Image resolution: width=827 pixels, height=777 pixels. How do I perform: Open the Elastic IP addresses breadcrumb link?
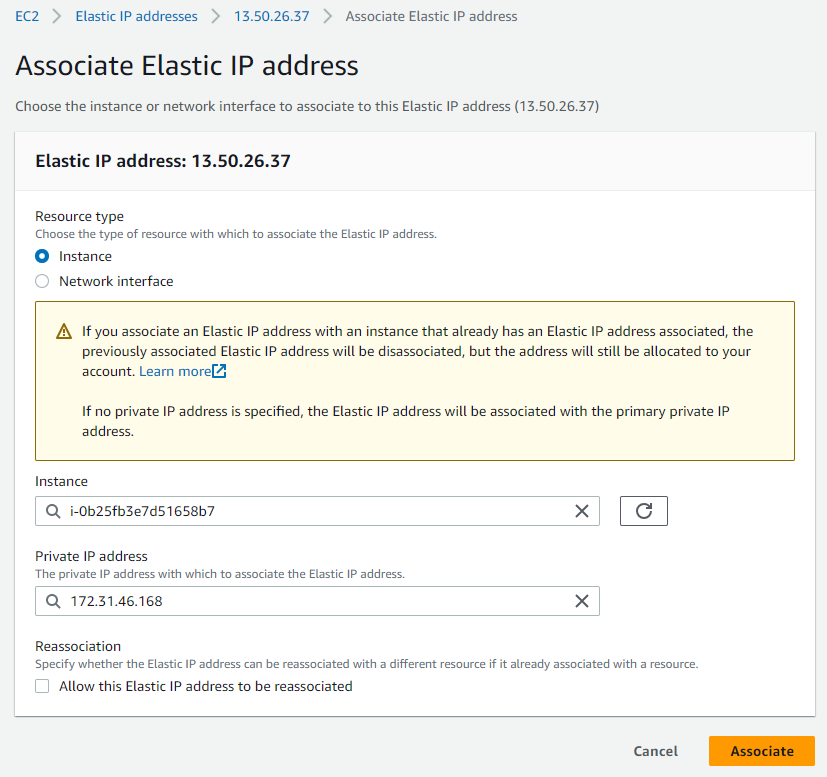(136, 16)
